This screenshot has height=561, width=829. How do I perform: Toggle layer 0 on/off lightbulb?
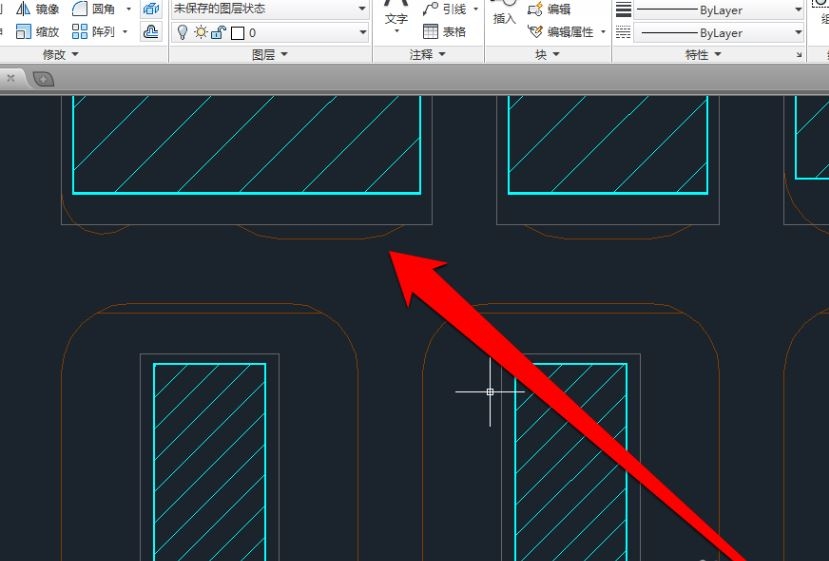coord(182,33)
